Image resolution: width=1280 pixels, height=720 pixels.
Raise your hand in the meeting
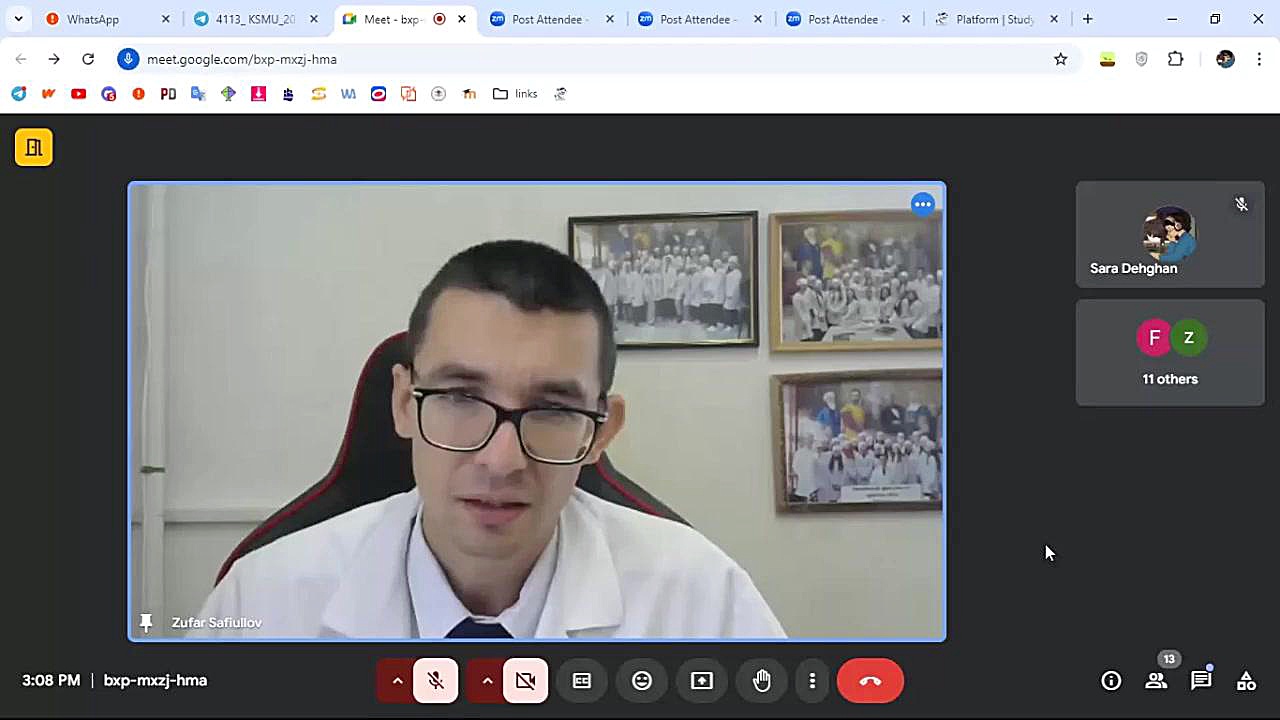pos(762,681)
